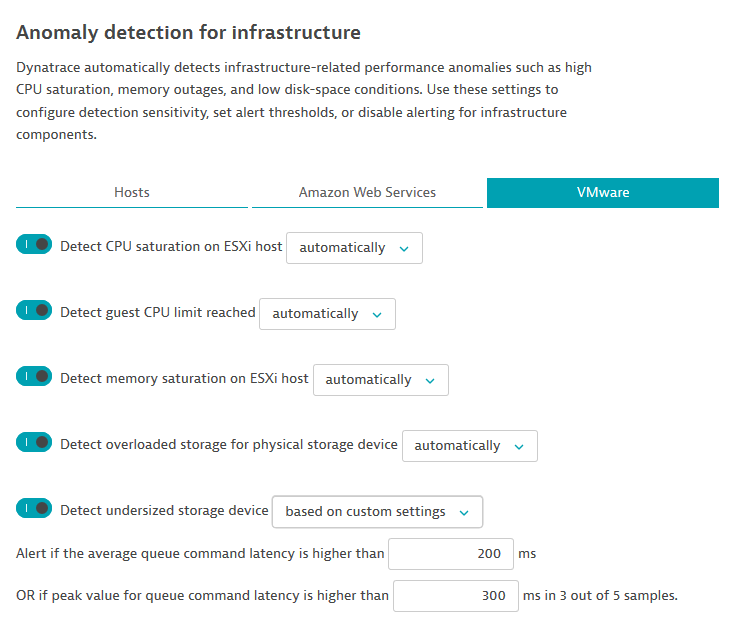Toggle off guest CPU limit reached detection
The width and height of the screenshot is (738, 639).
tap(34, 311)
